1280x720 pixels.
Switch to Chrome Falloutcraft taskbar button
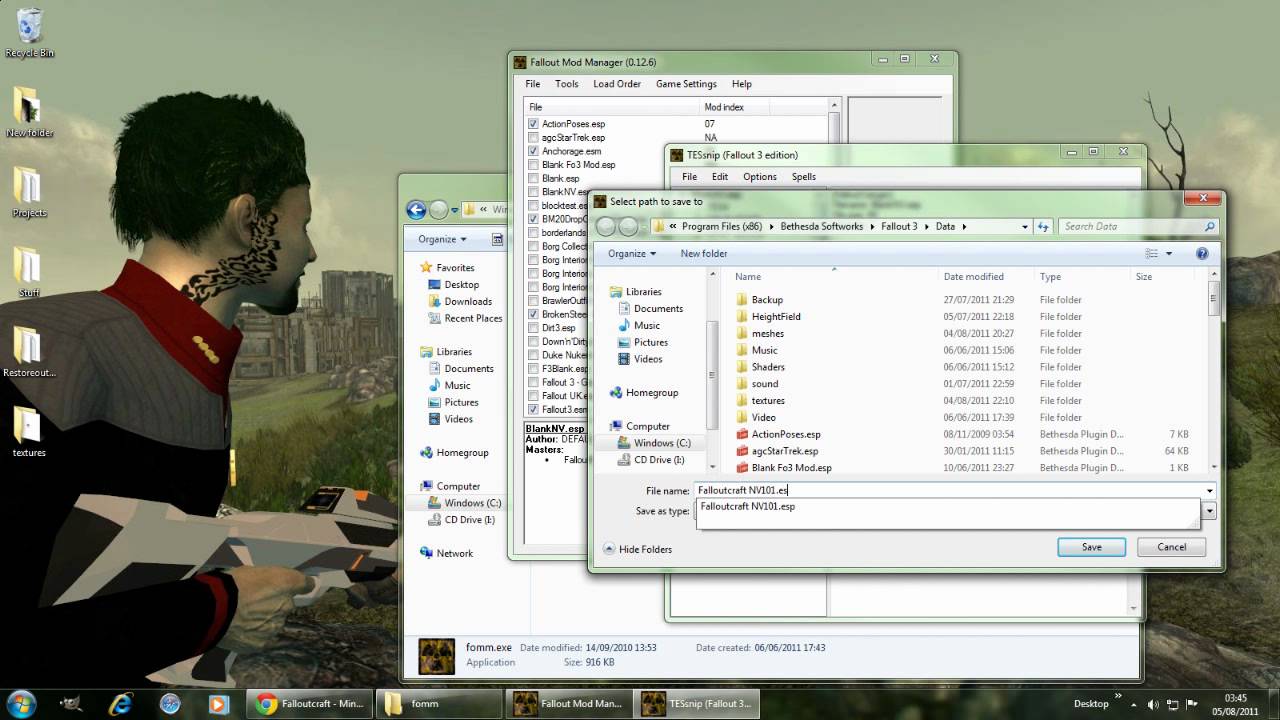click(310, 703)
